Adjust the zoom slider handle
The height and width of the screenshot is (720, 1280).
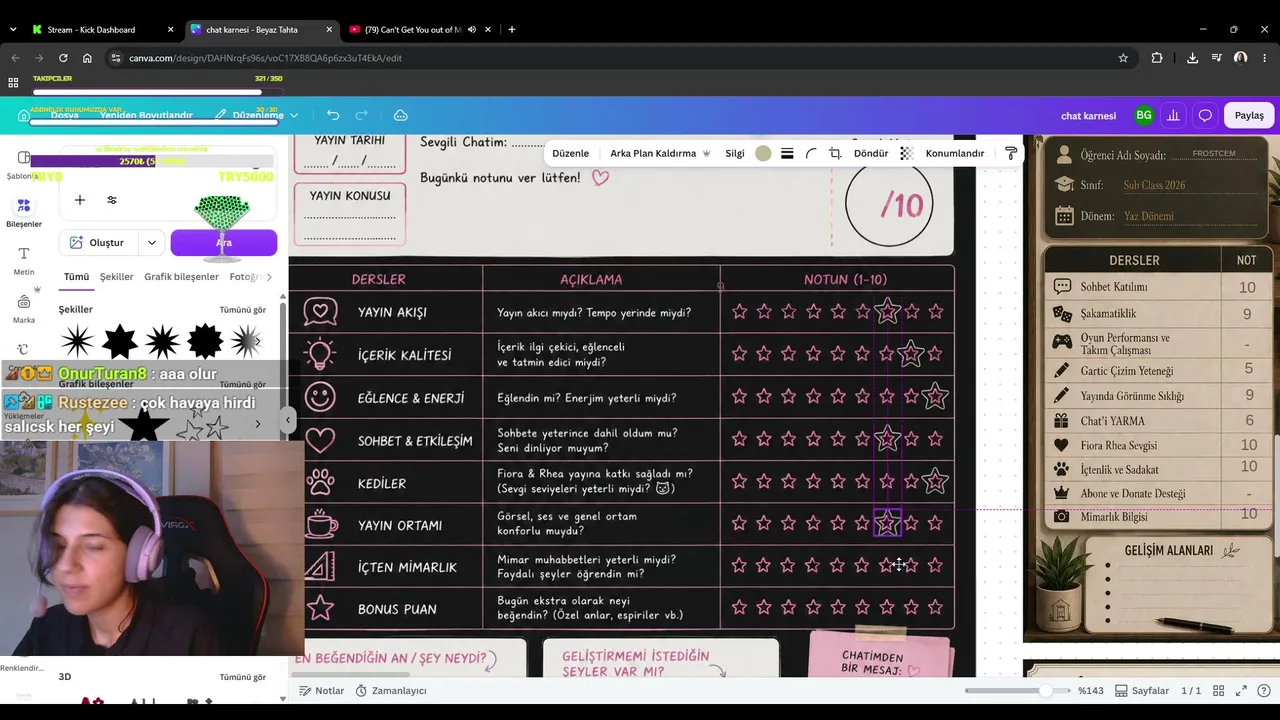point(1046,691)
